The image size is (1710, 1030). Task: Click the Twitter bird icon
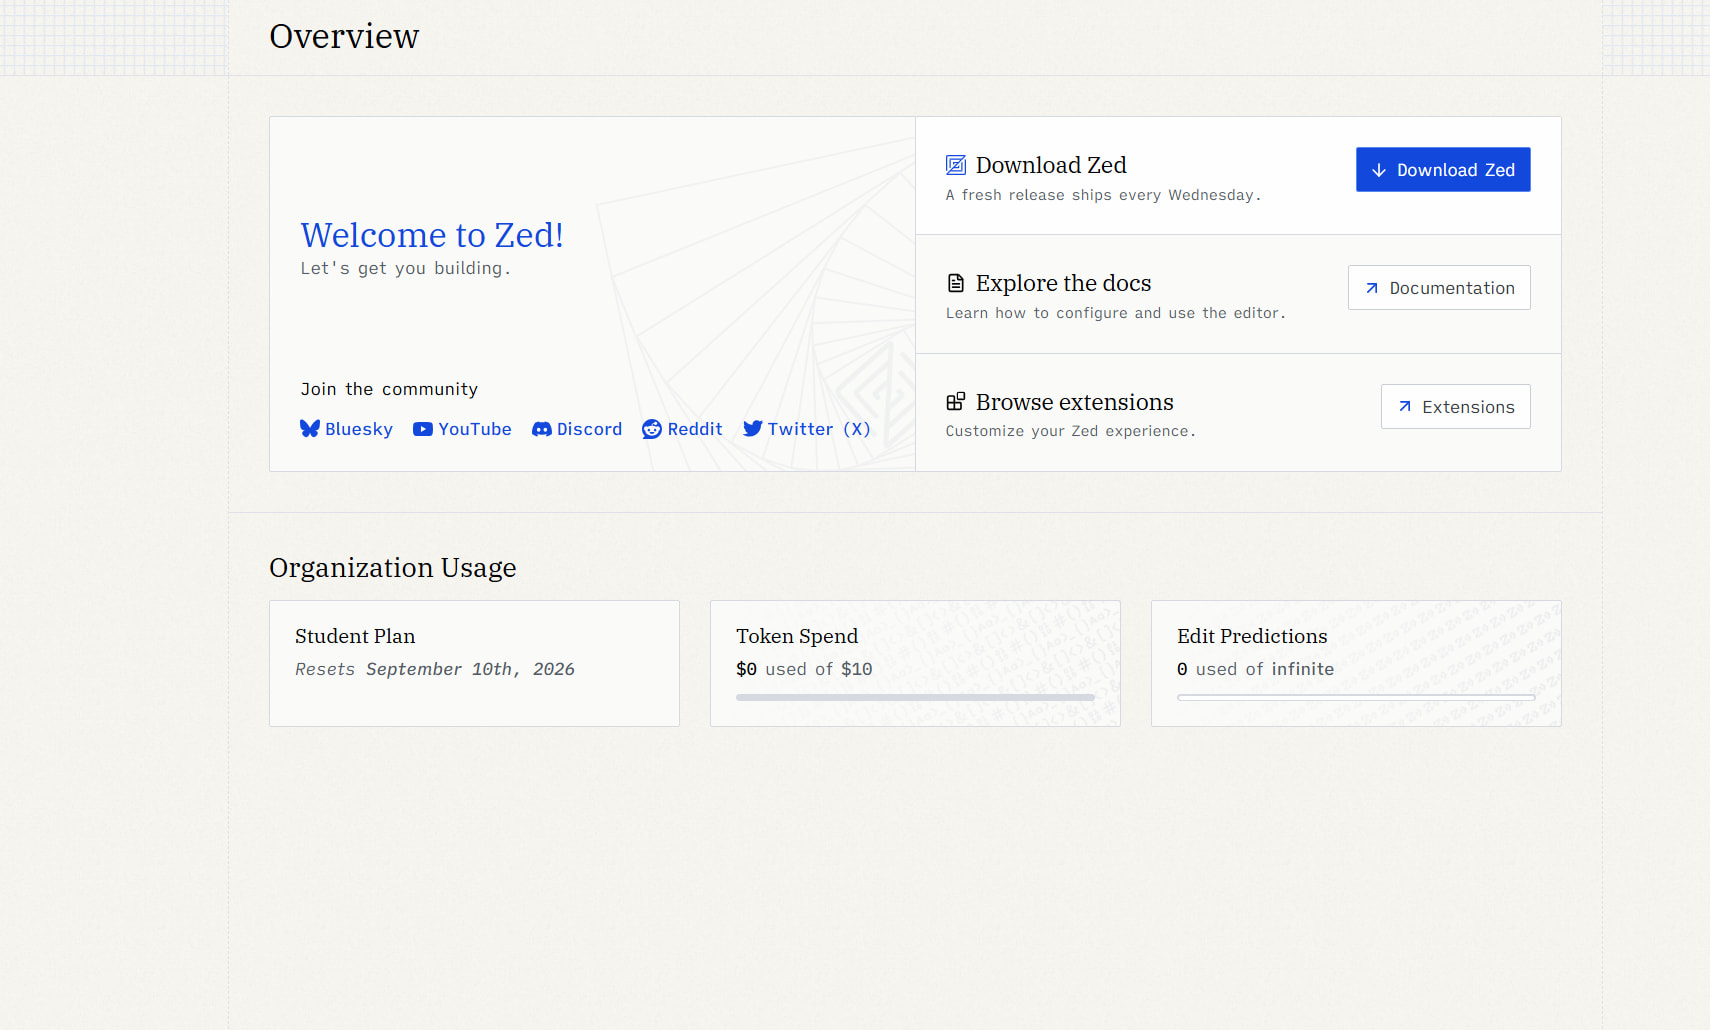tap(753, 429)
